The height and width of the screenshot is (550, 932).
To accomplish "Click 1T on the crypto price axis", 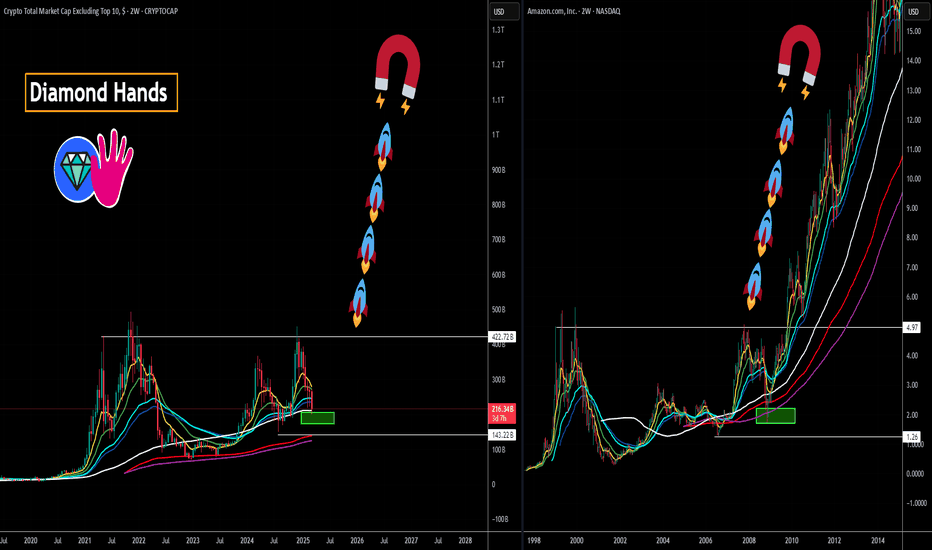I will 496,134.
